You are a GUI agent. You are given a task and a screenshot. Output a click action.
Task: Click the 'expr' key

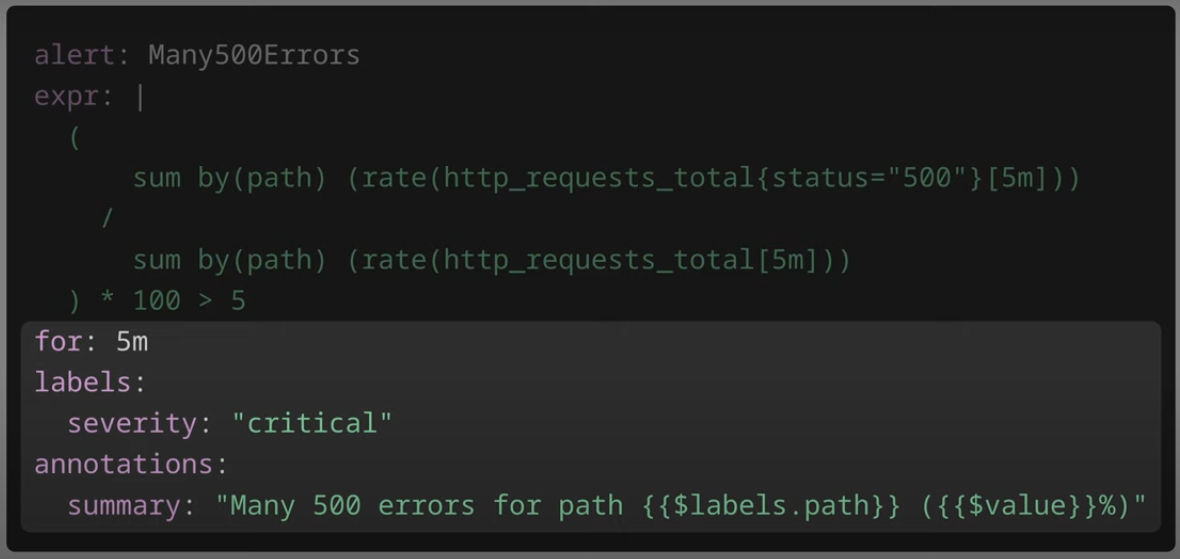click(65, 97)
